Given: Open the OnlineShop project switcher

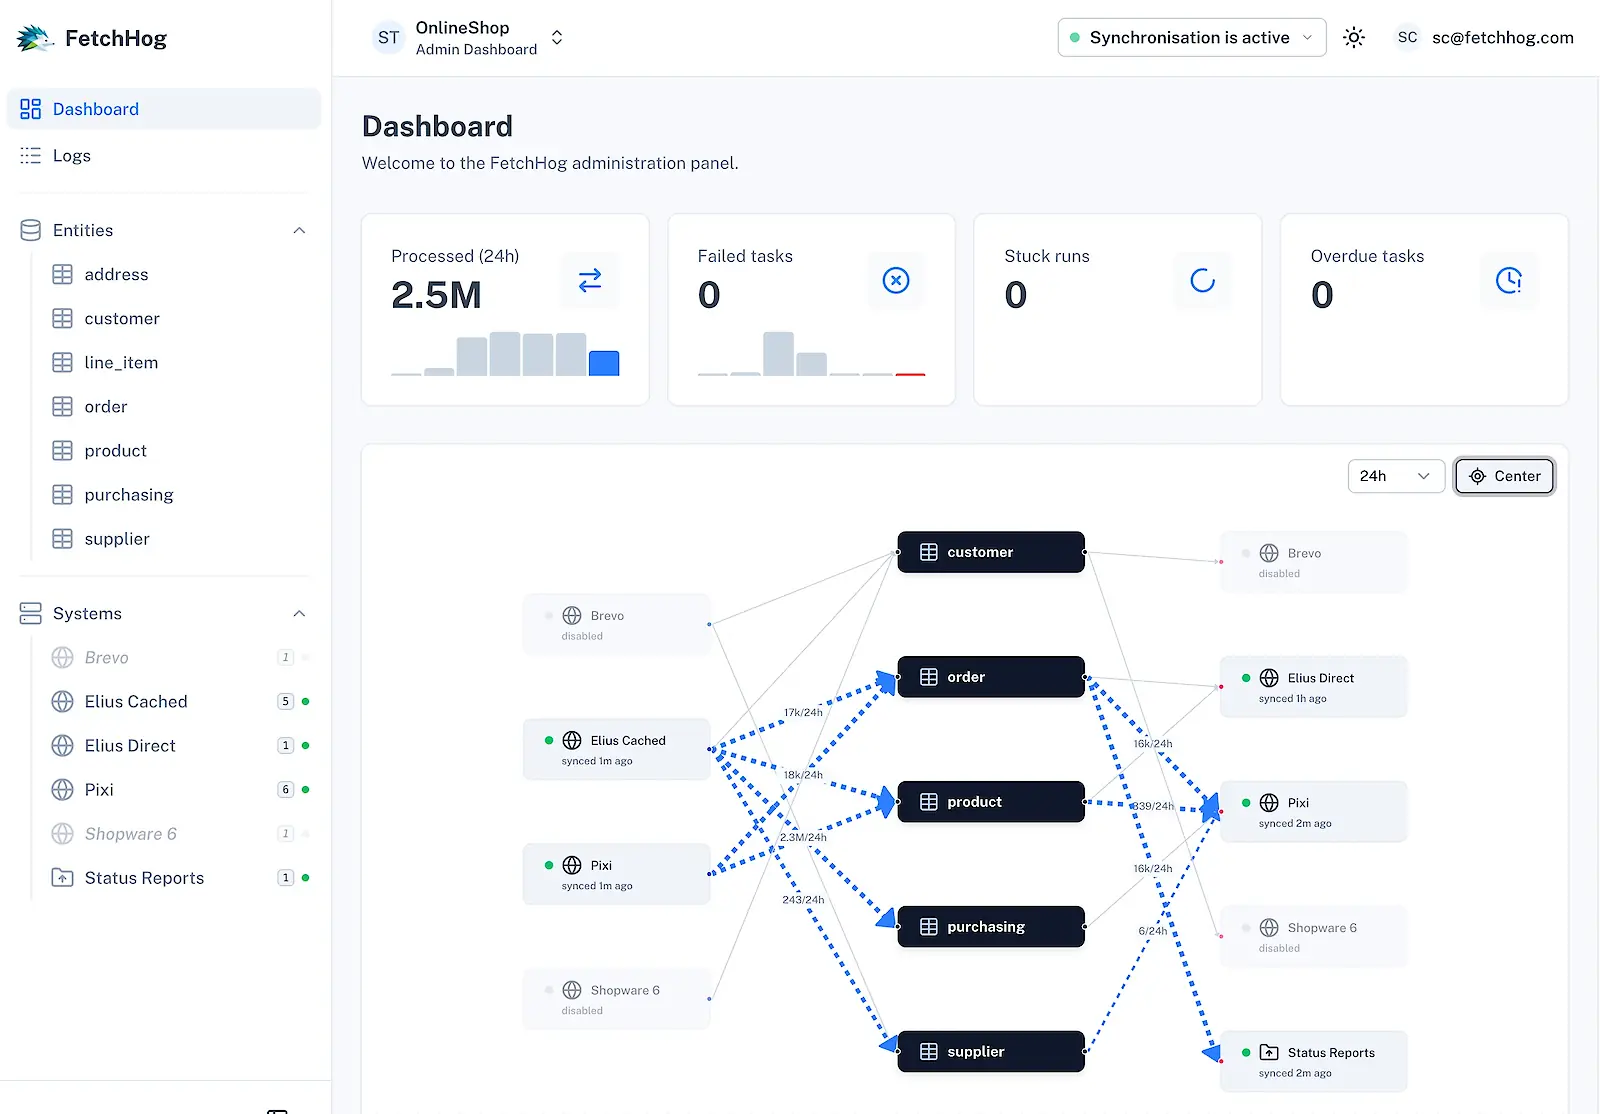Looking at the screenshot, I should pyautogui.click(x=469, y=38).
